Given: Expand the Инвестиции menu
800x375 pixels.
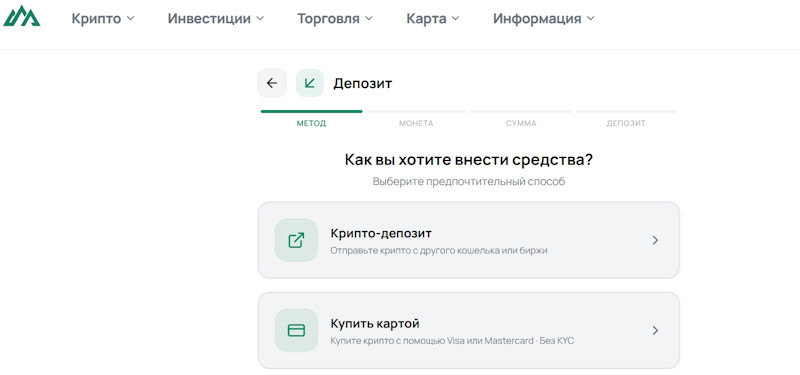Looking at the screenshot, I should (x=216, y=19).
